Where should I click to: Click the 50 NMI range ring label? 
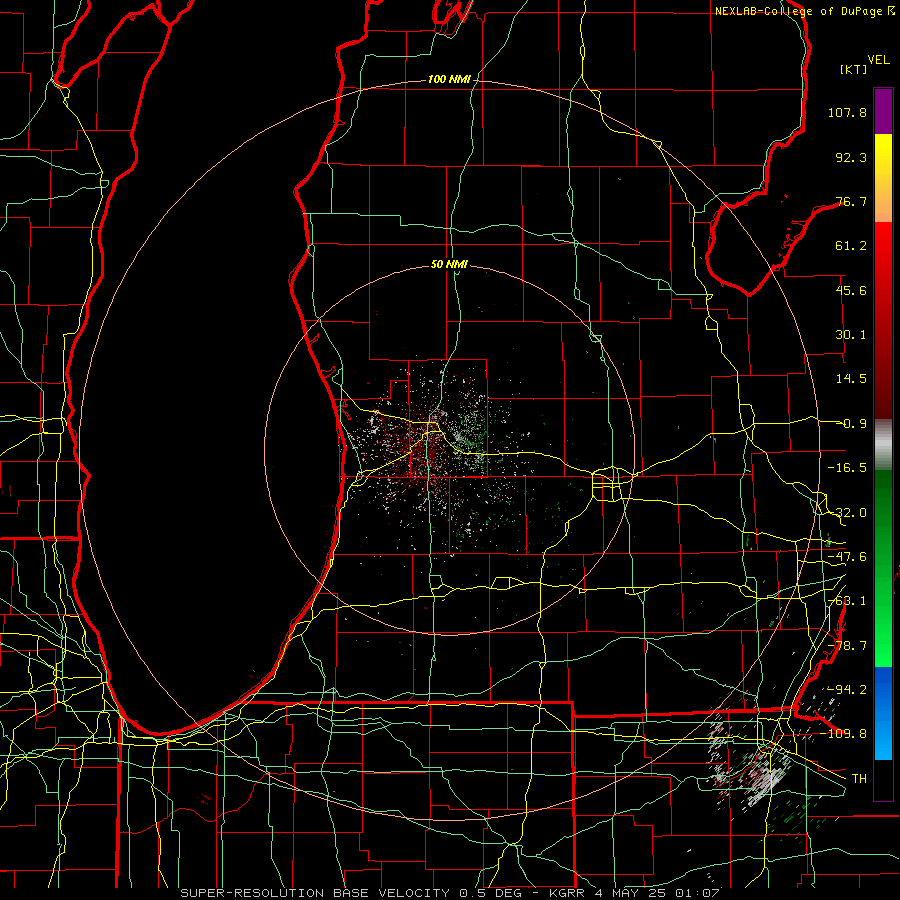tap(449, 265)
